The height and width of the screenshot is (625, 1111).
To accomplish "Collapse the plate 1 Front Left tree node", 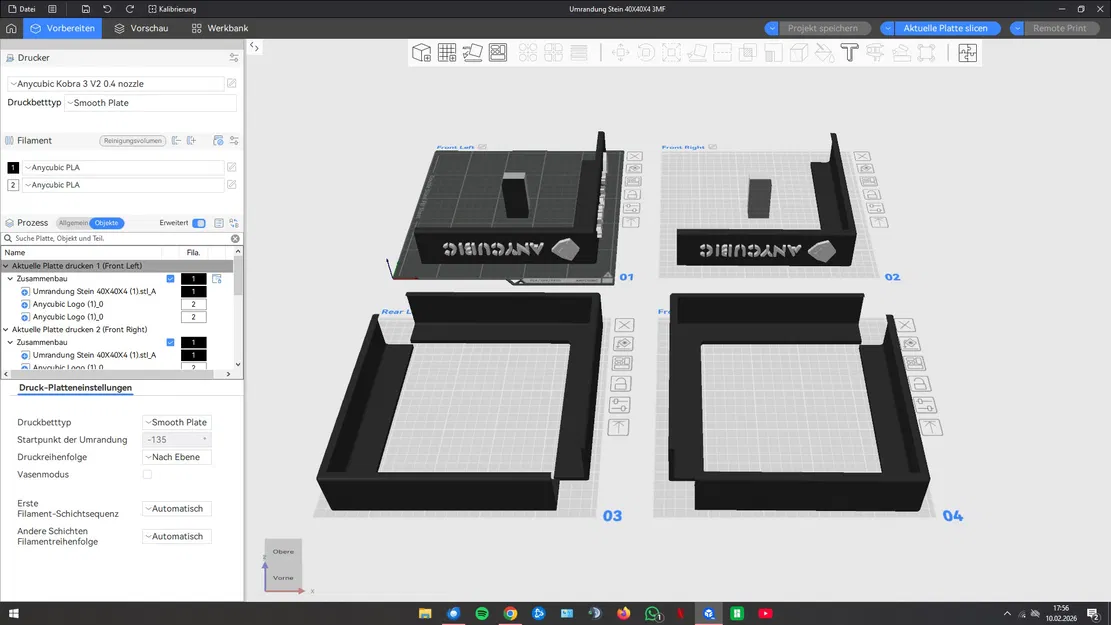I will point(6,266).
